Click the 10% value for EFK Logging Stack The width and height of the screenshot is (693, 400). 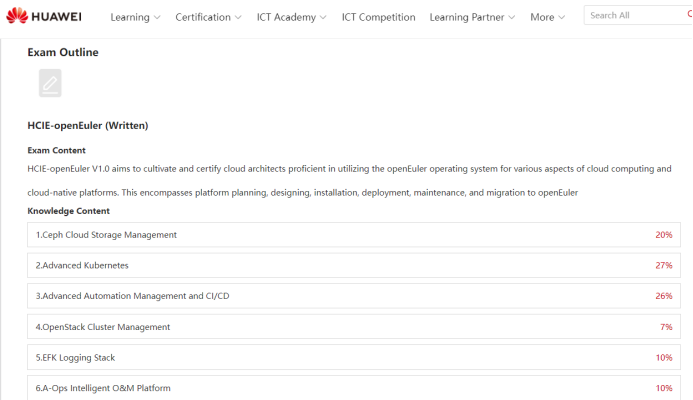click(x=664, y=357)
